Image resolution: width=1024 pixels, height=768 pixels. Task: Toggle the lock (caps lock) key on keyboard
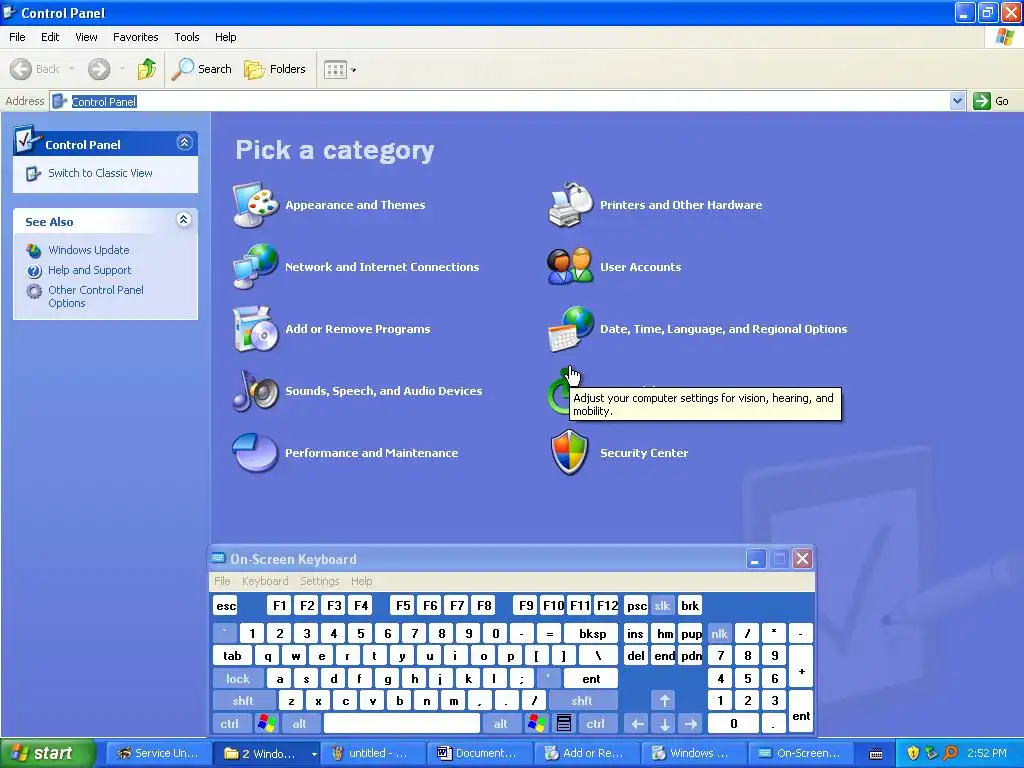pyautogui.click(x=238, y=679)
